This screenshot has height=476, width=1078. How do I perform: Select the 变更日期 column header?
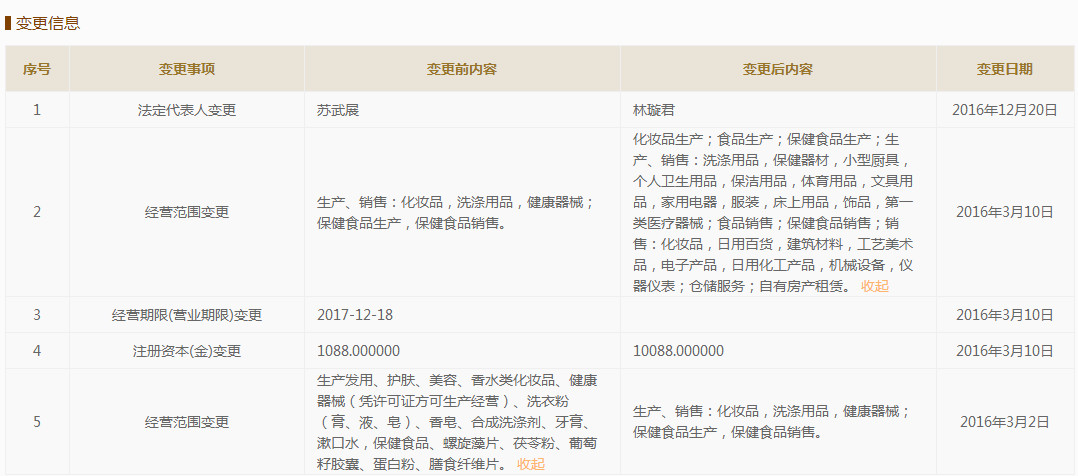coord(1005,69)
